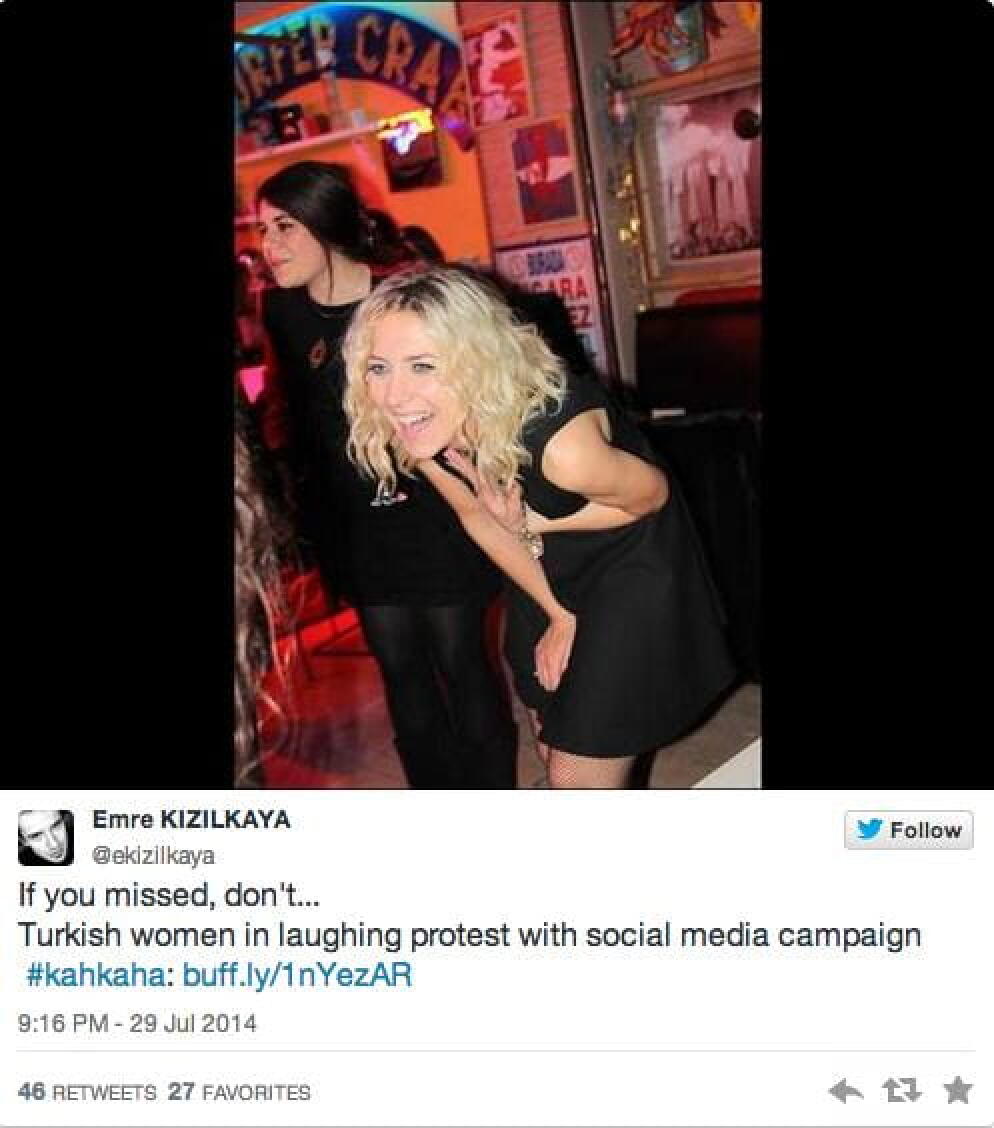Click the black area left of photo
The width and height of the screenshot is (994, 1128).
coord(117,394)
